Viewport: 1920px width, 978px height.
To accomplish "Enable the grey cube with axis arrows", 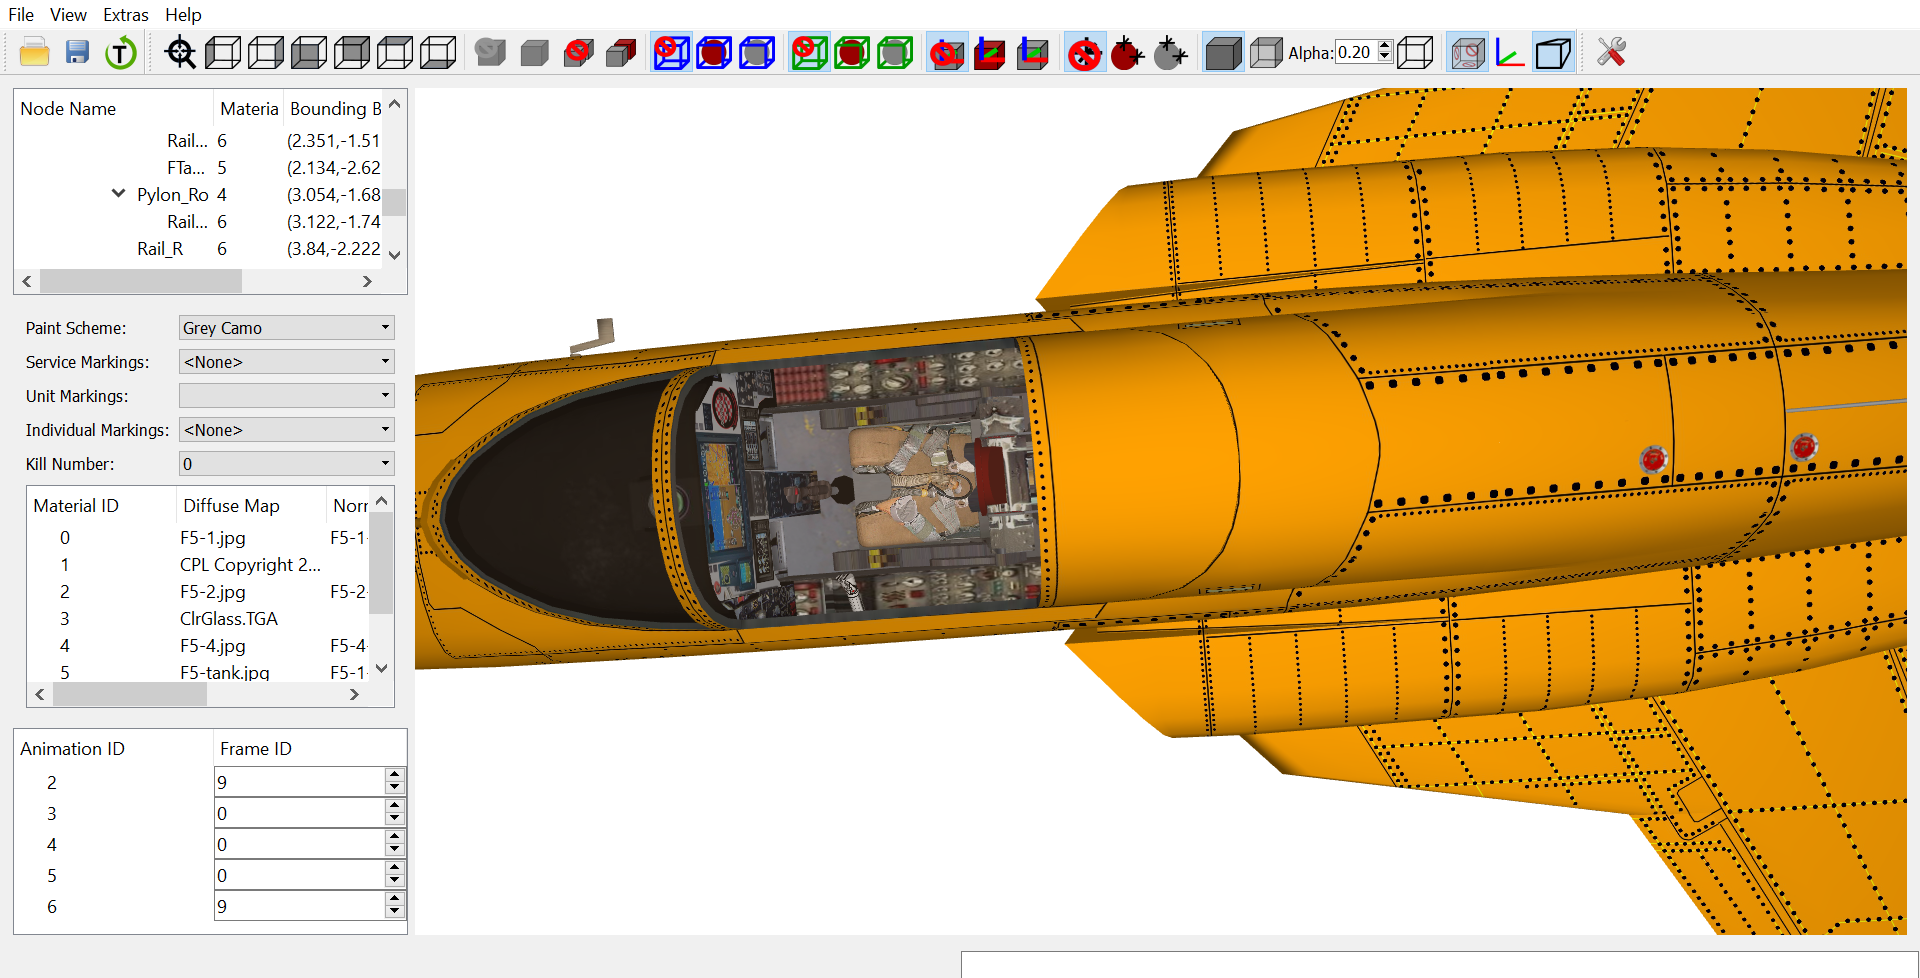I will tap(1033, 52).
